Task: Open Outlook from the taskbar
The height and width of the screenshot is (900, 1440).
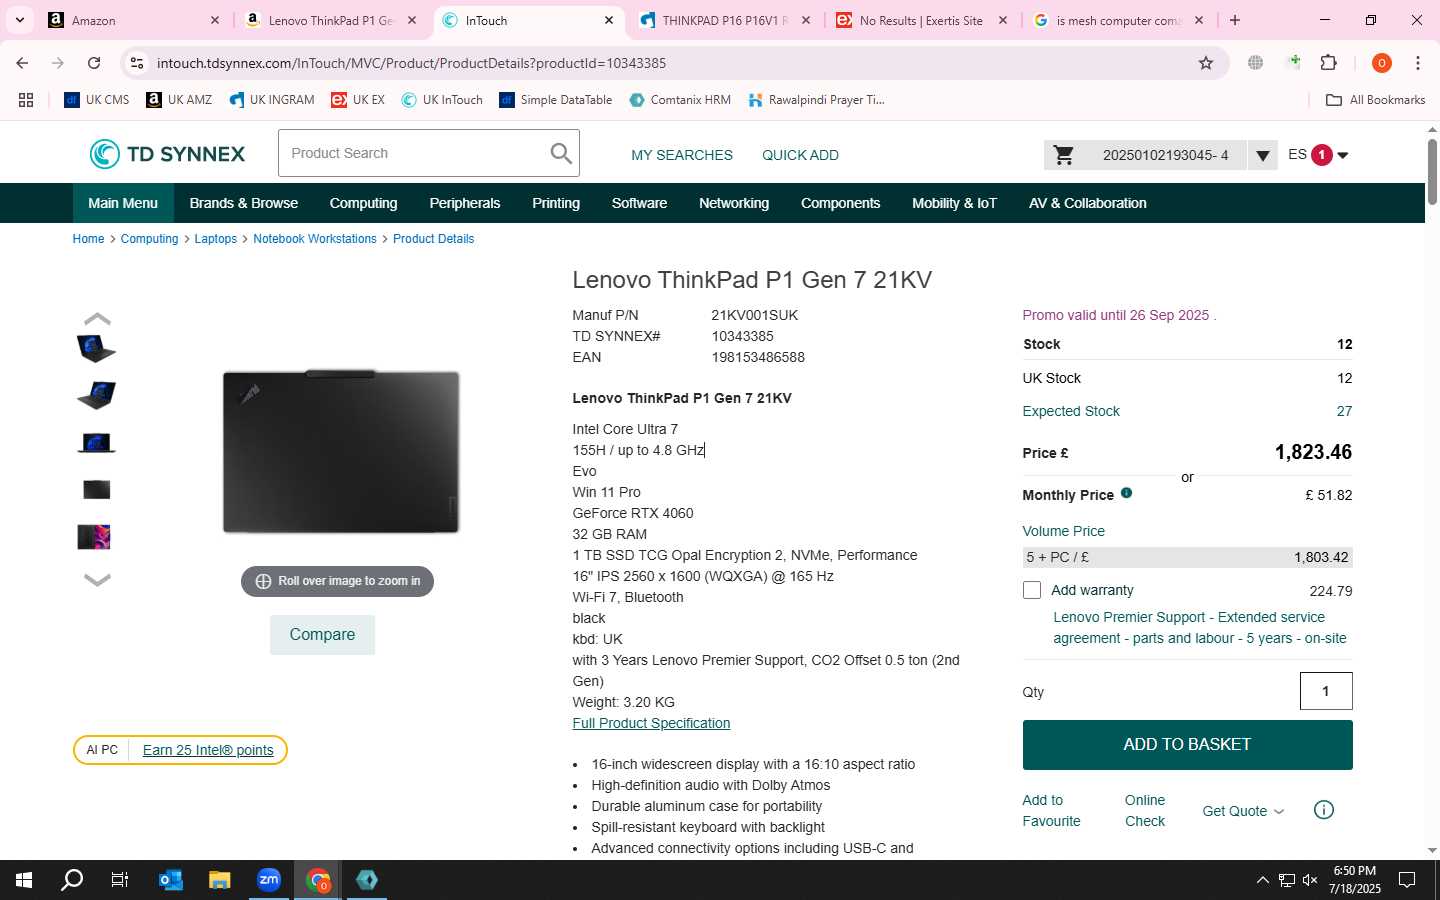Action: pyautogui.click(x=171, y=880)
